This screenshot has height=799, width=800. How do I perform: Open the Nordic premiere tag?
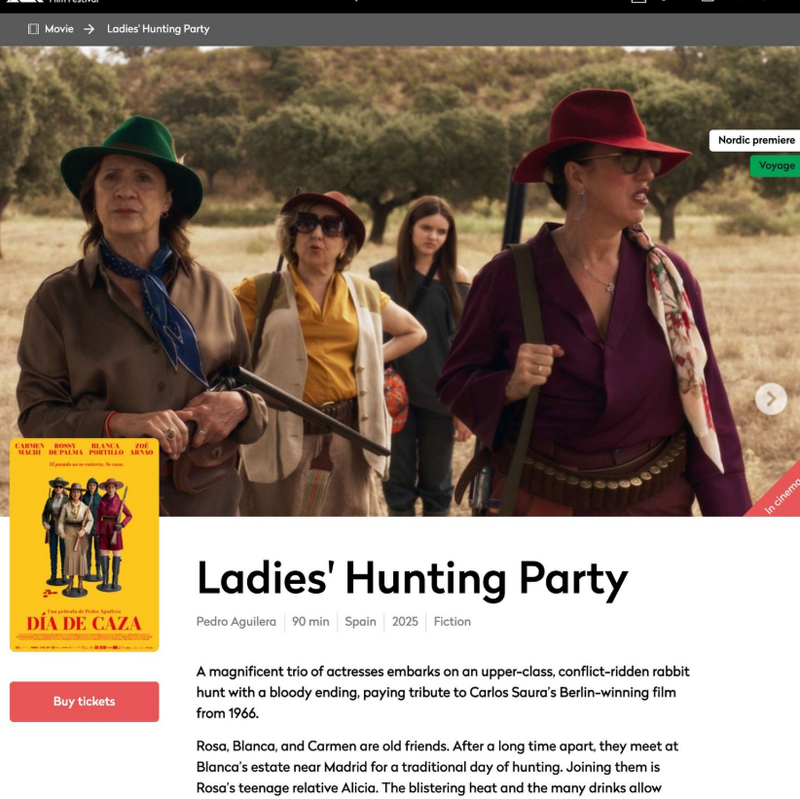pos(756,140)
